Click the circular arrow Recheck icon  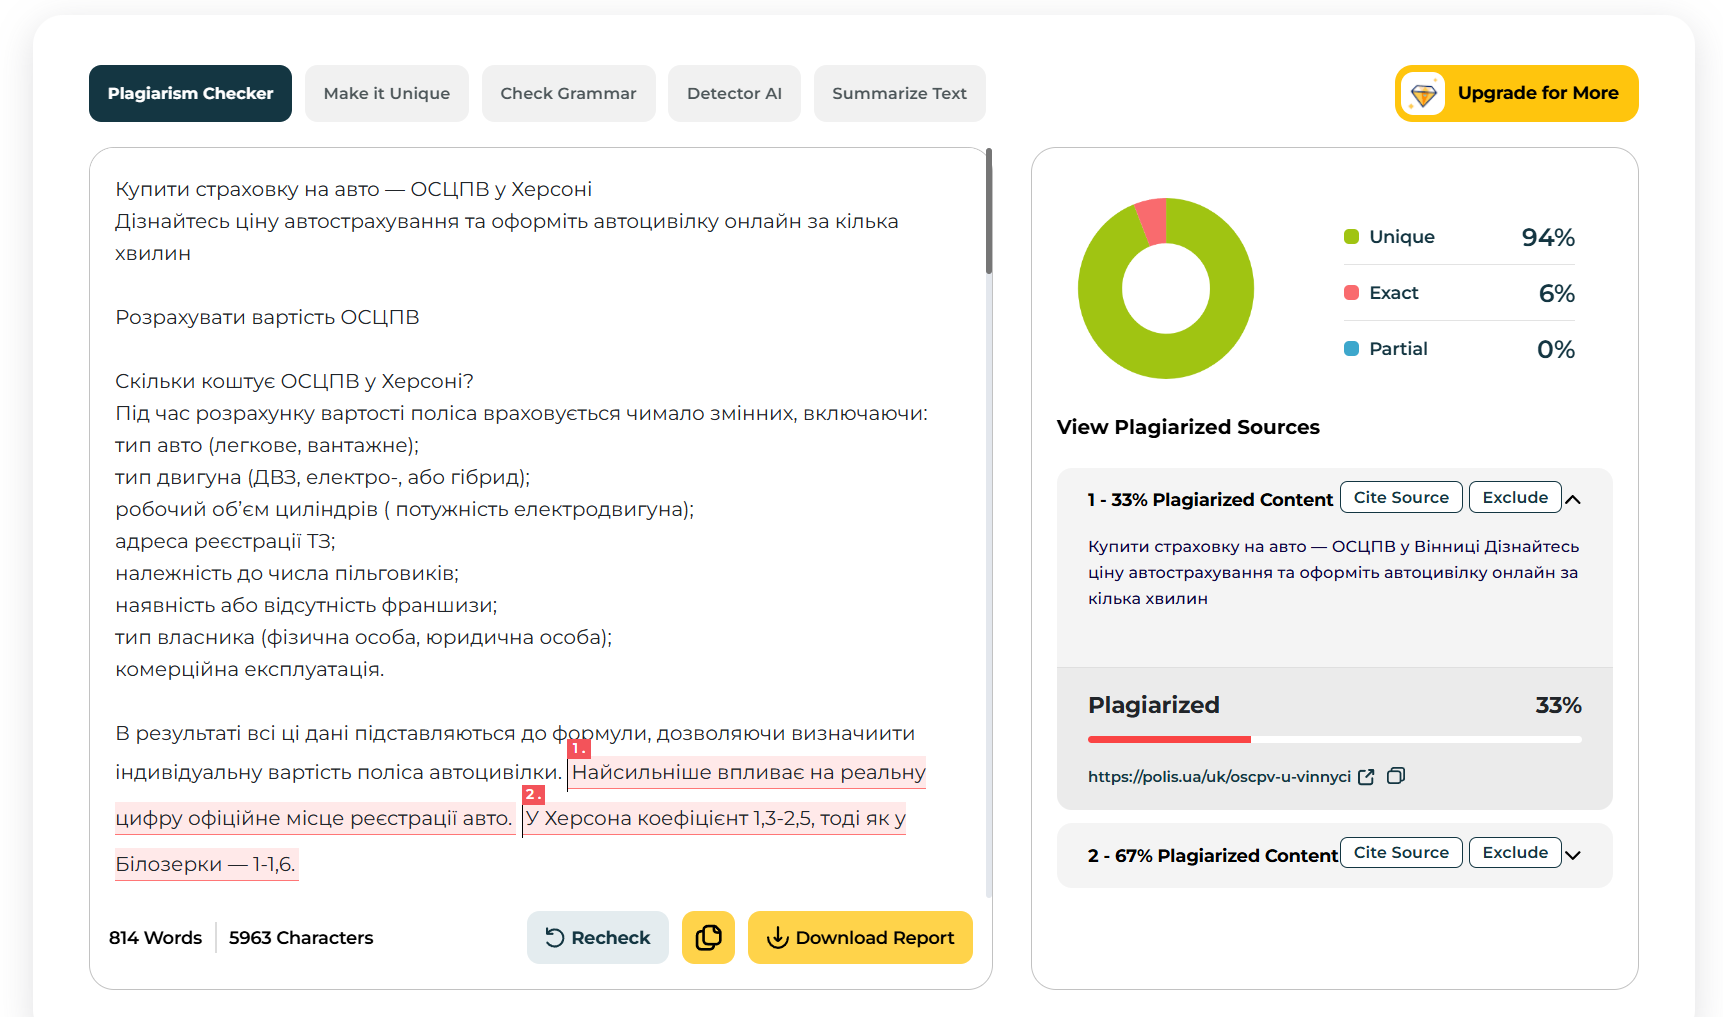pos(554,937)
